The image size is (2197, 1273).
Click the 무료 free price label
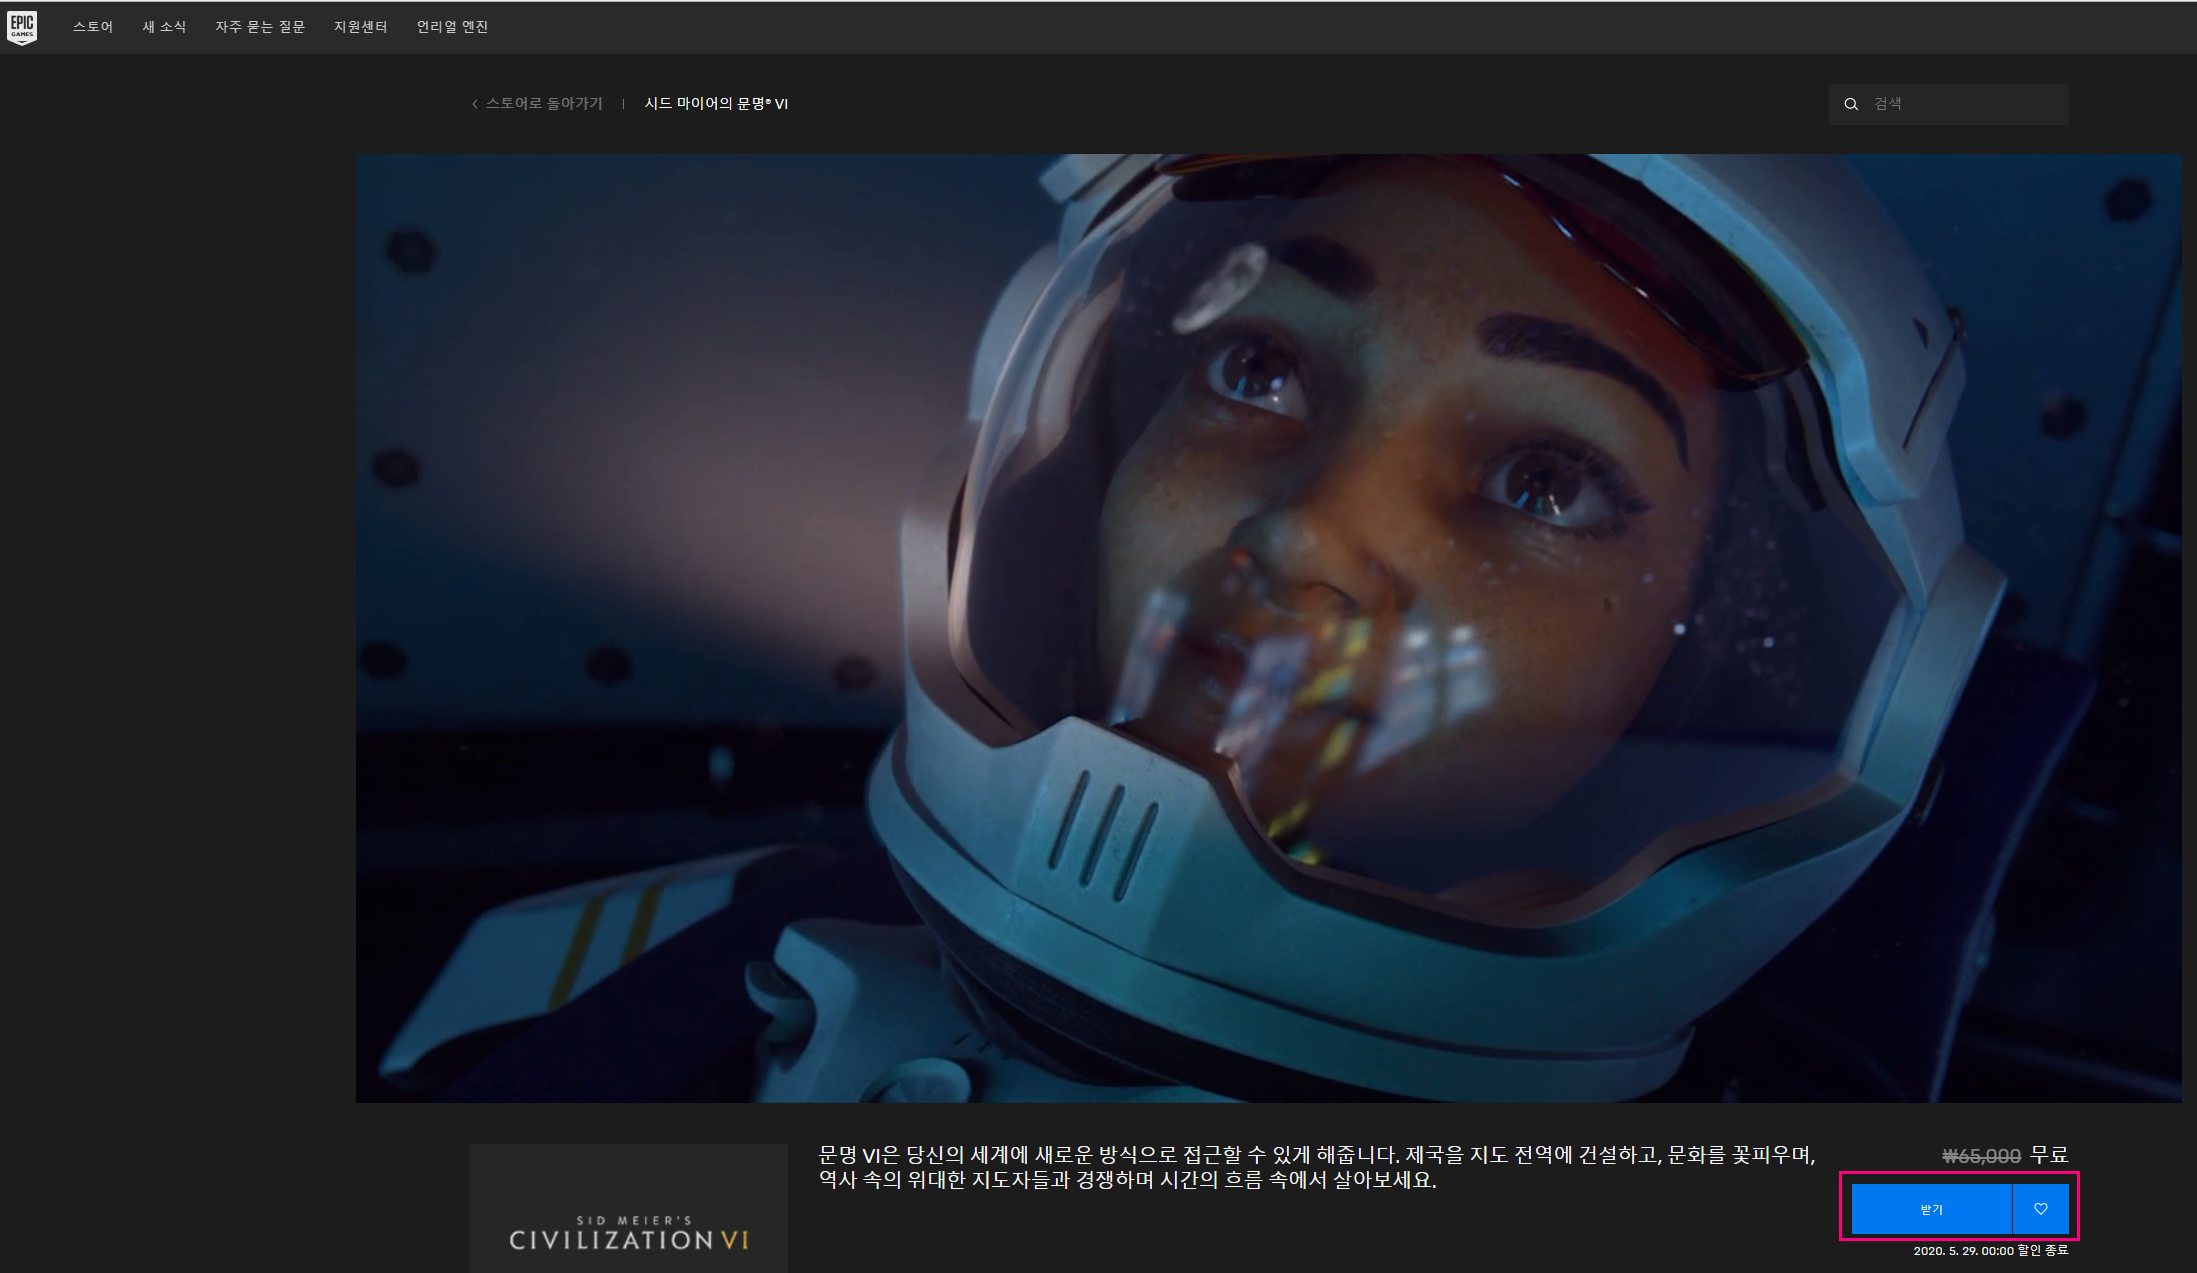point(2049,1155)
